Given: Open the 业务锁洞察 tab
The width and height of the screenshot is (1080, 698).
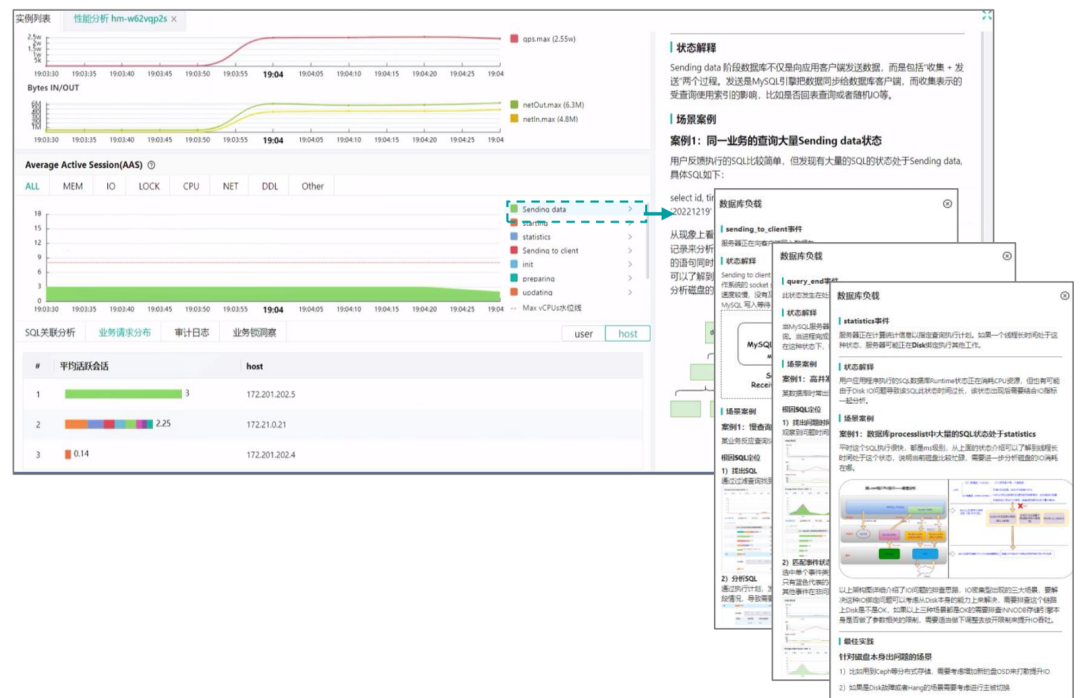Looking at the screenshot, I should pos(254,333).
